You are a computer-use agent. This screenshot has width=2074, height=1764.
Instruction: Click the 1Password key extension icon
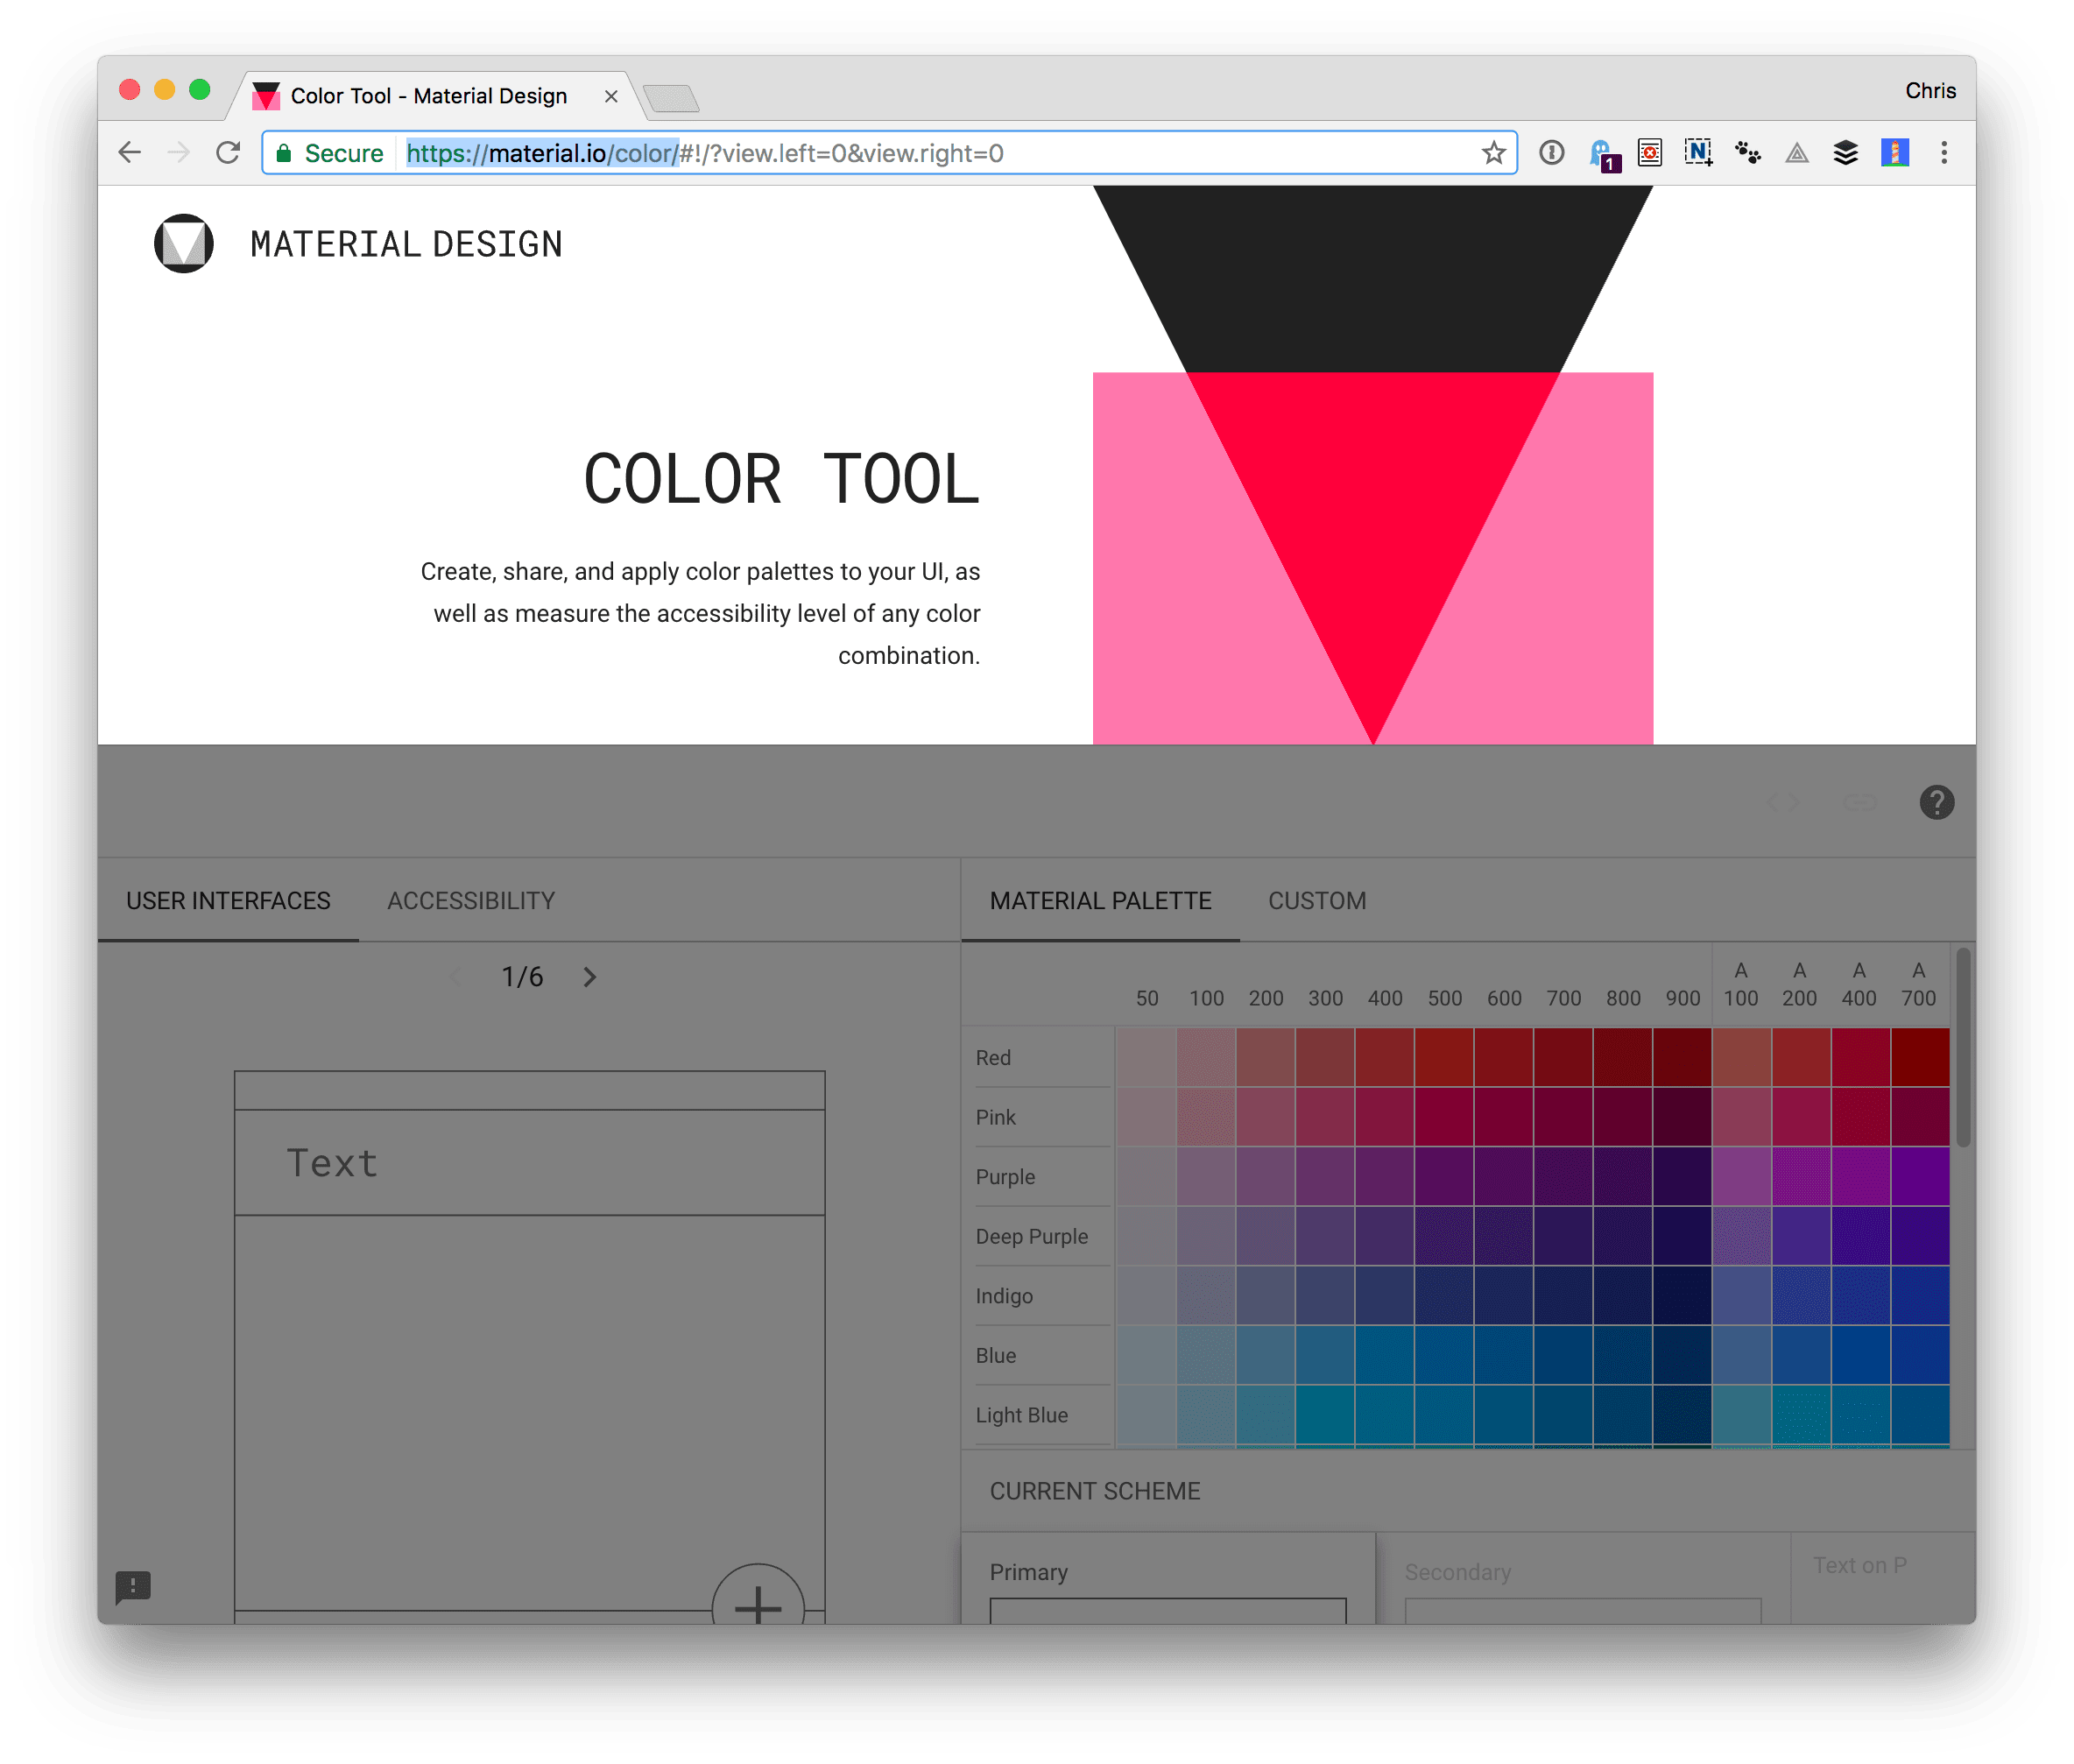click(x=1553, y=152)
